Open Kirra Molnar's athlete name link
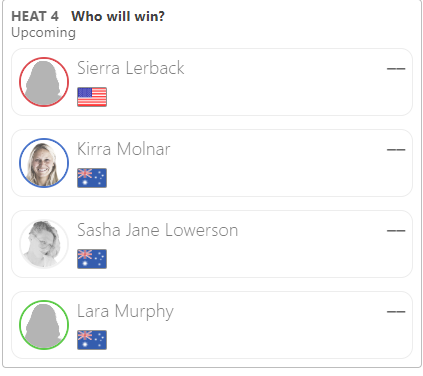Viewport: 423px width, 376px height. (x=124, y=149)
